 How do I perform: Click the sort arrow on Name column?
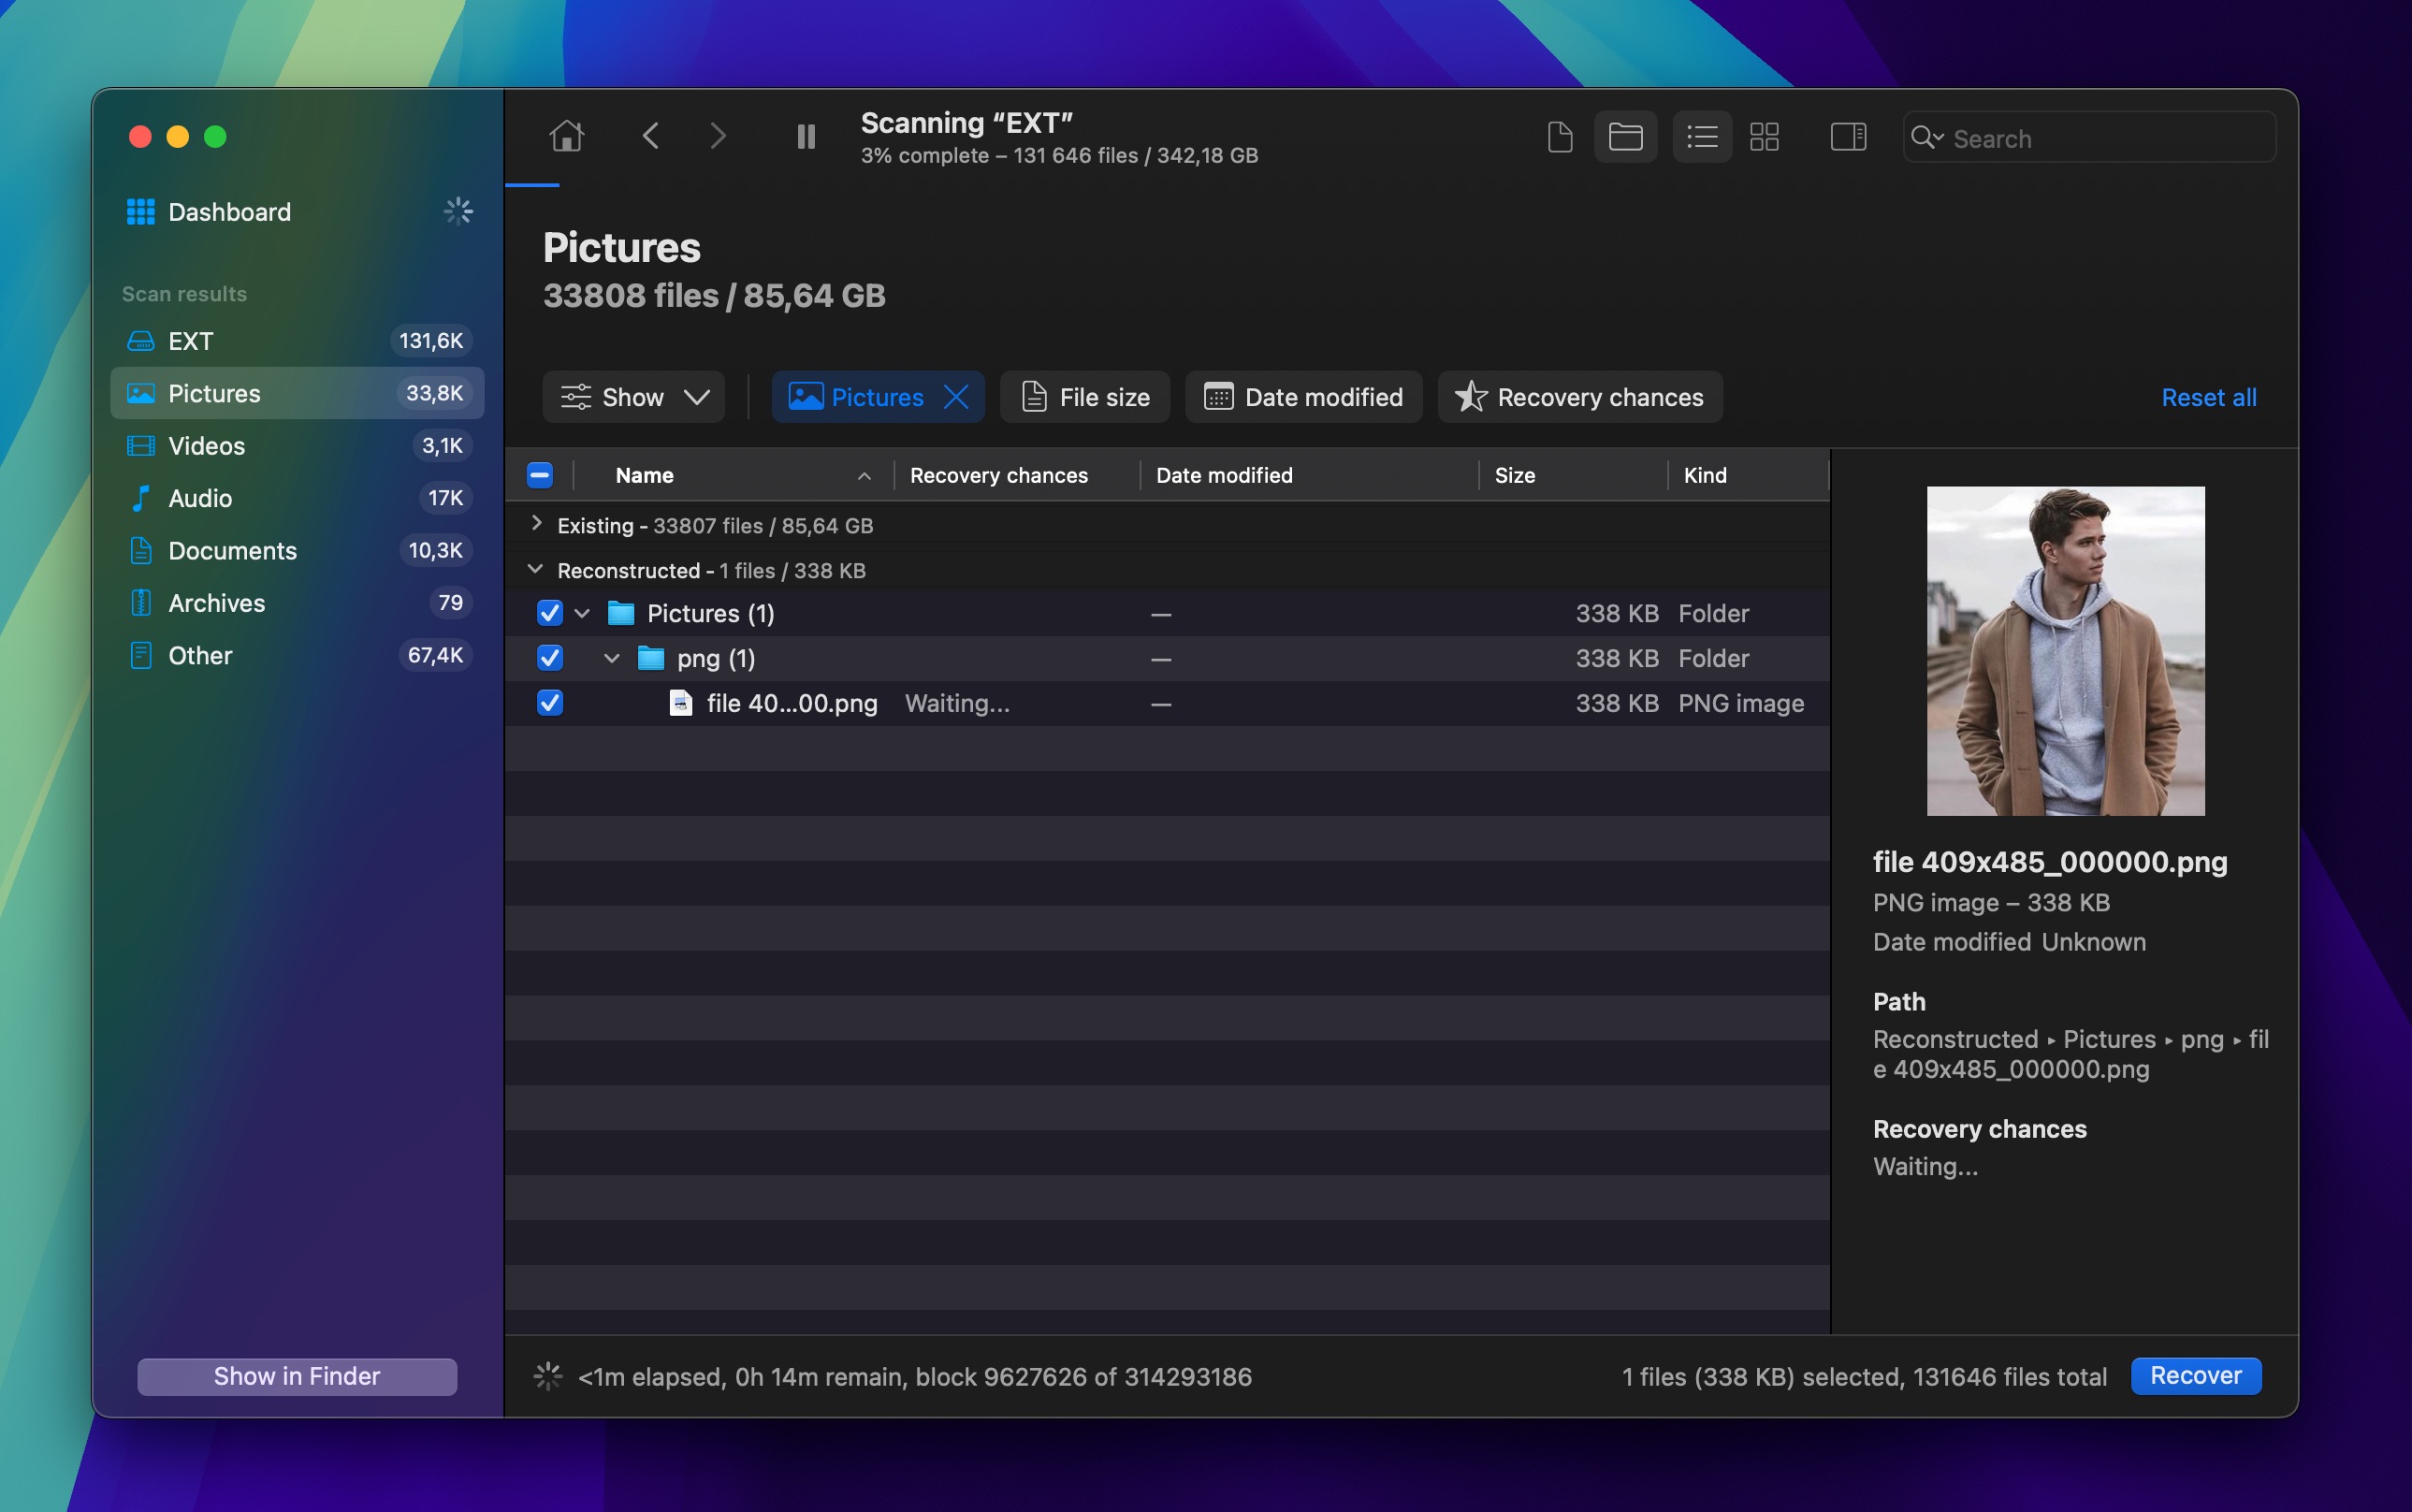(x=864, y=476)
